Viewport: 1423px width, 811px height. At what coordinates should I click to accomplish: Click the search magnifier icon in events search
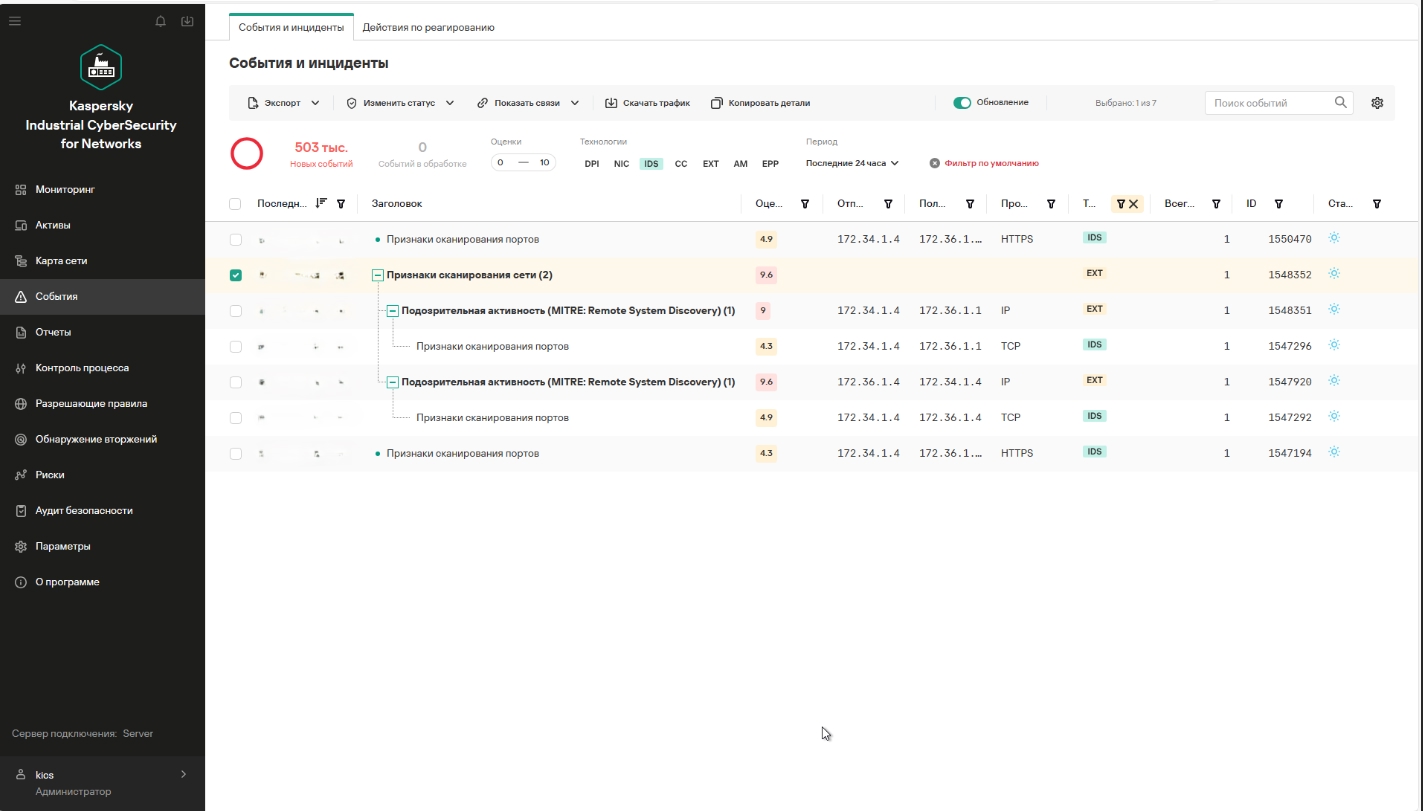[x=1341, y=102]
